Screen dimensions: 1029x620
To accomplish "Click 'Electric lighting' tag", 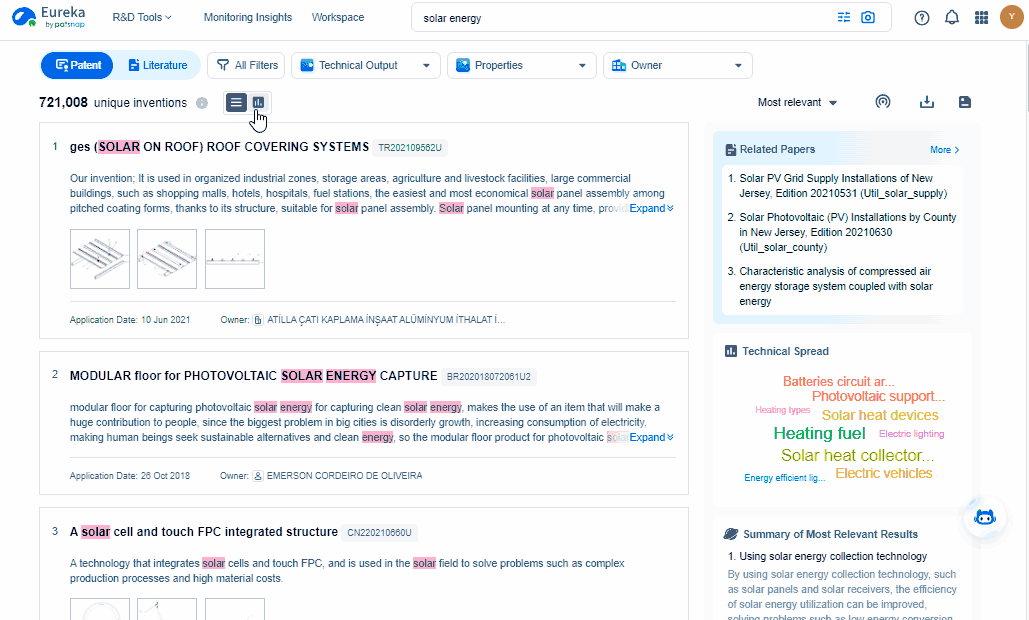I will point(912,434).
